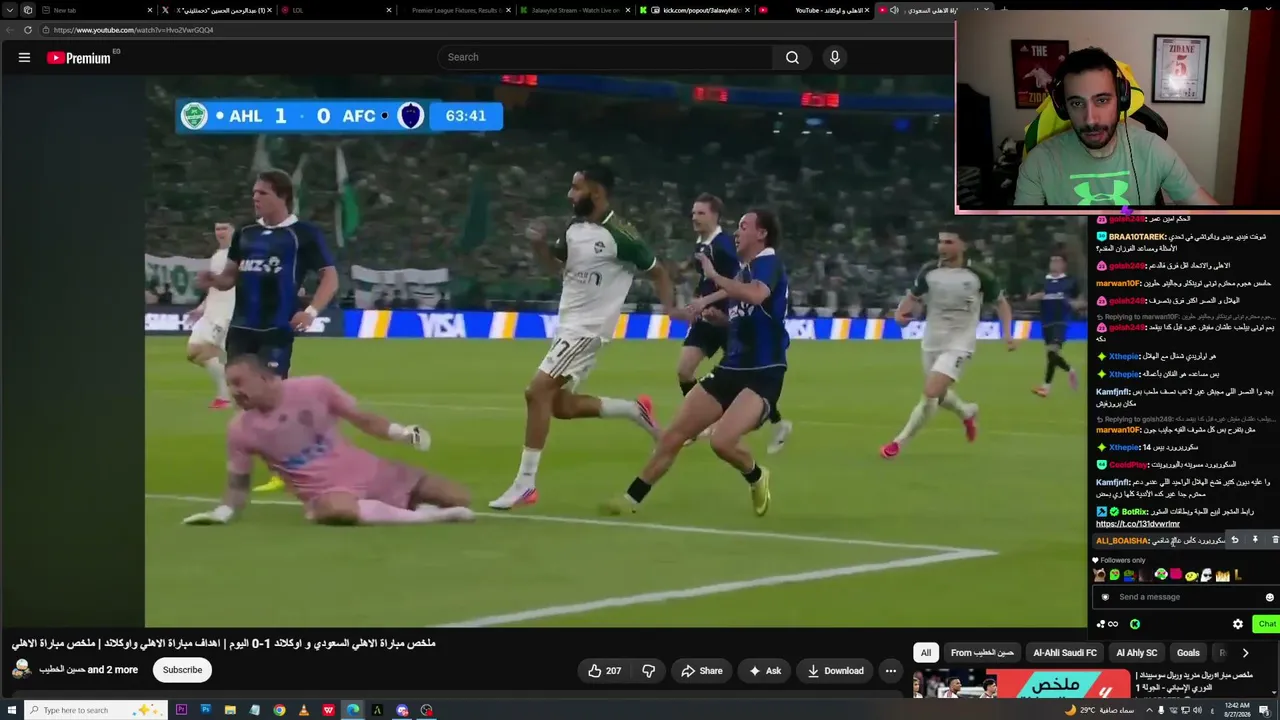Viewport: 1280px width, 720px height.
Task: Switch to kick.com/popout tab
Action: 695,10
